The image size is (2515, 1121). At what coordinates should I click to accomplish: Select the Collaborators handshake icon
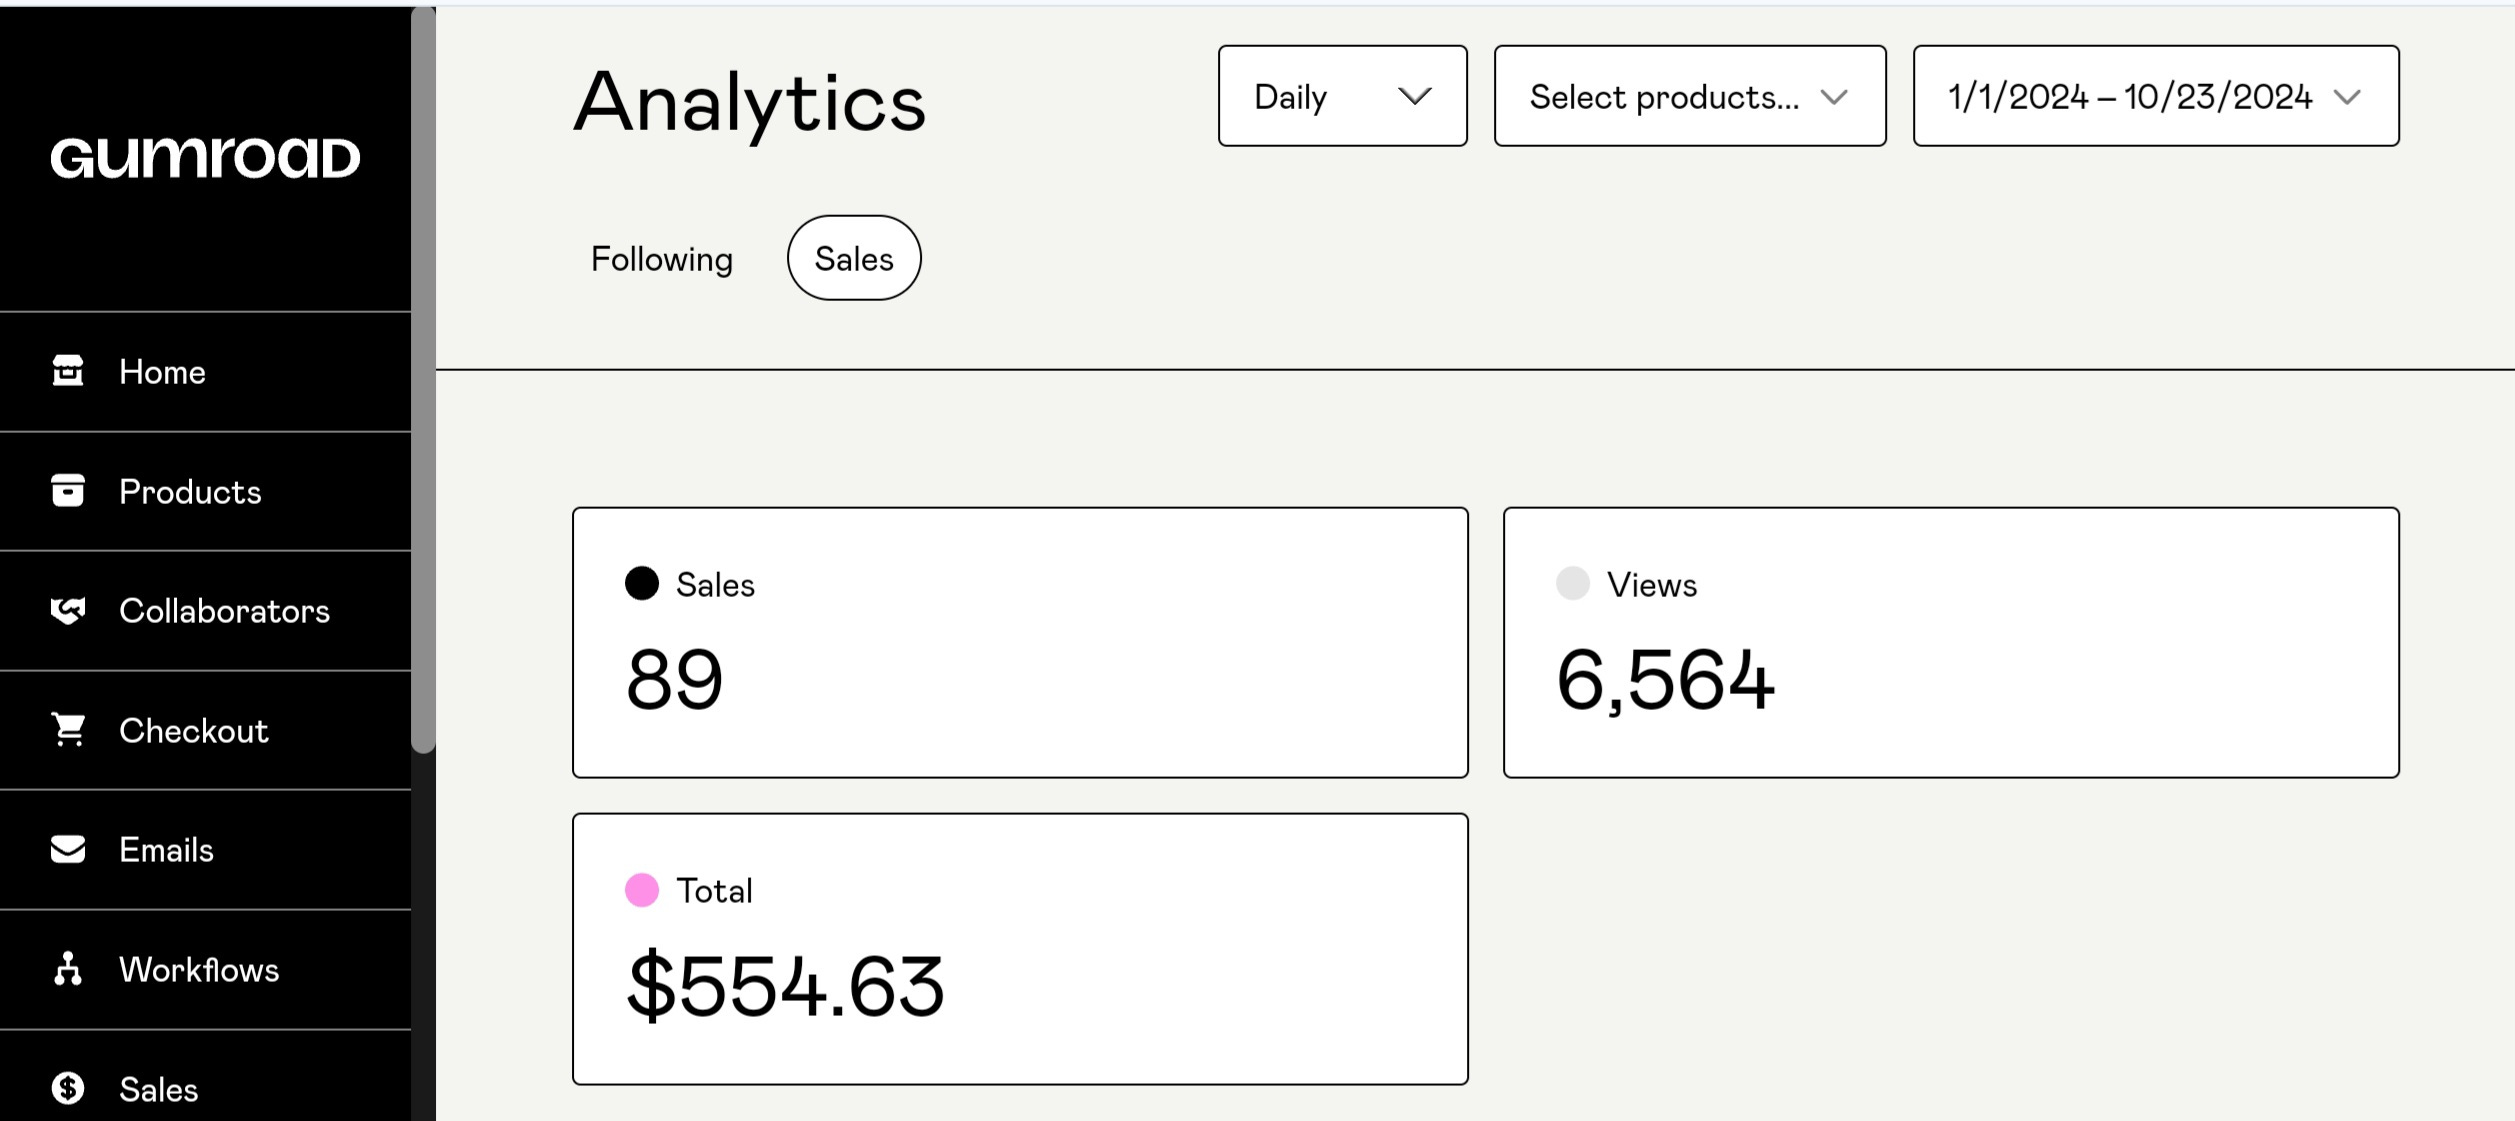pos(68,610)
